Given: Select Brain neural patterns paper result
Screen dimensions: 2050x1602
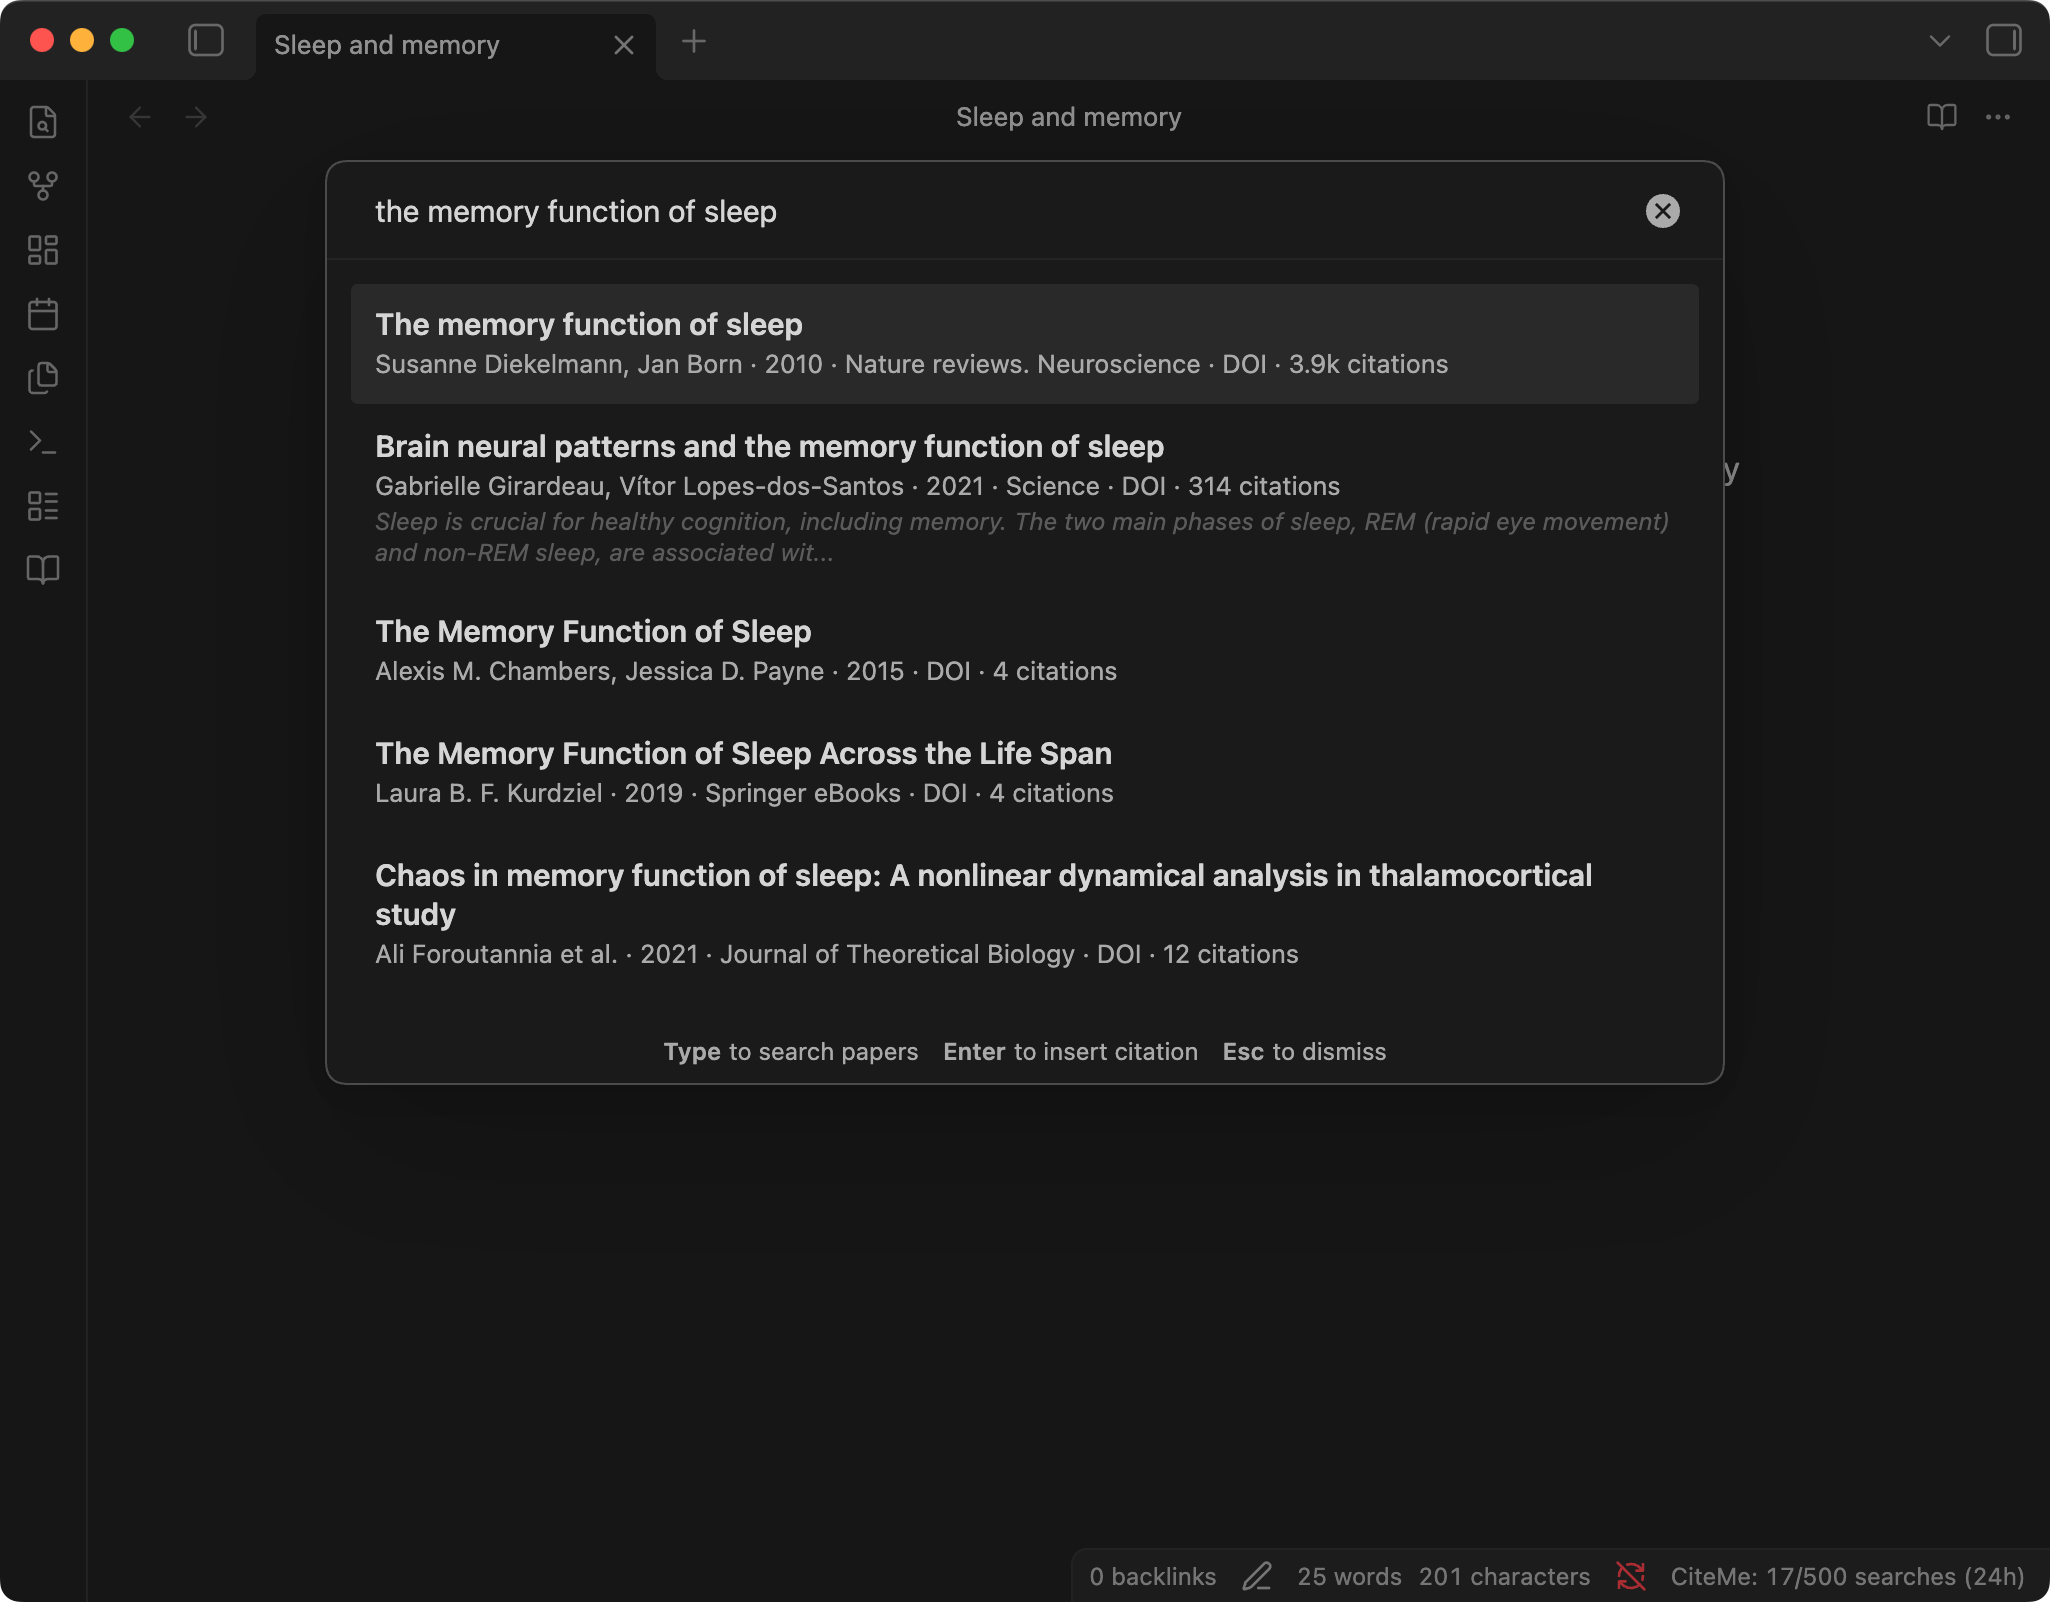Looking at the screenshot, I should [1025, 498].
